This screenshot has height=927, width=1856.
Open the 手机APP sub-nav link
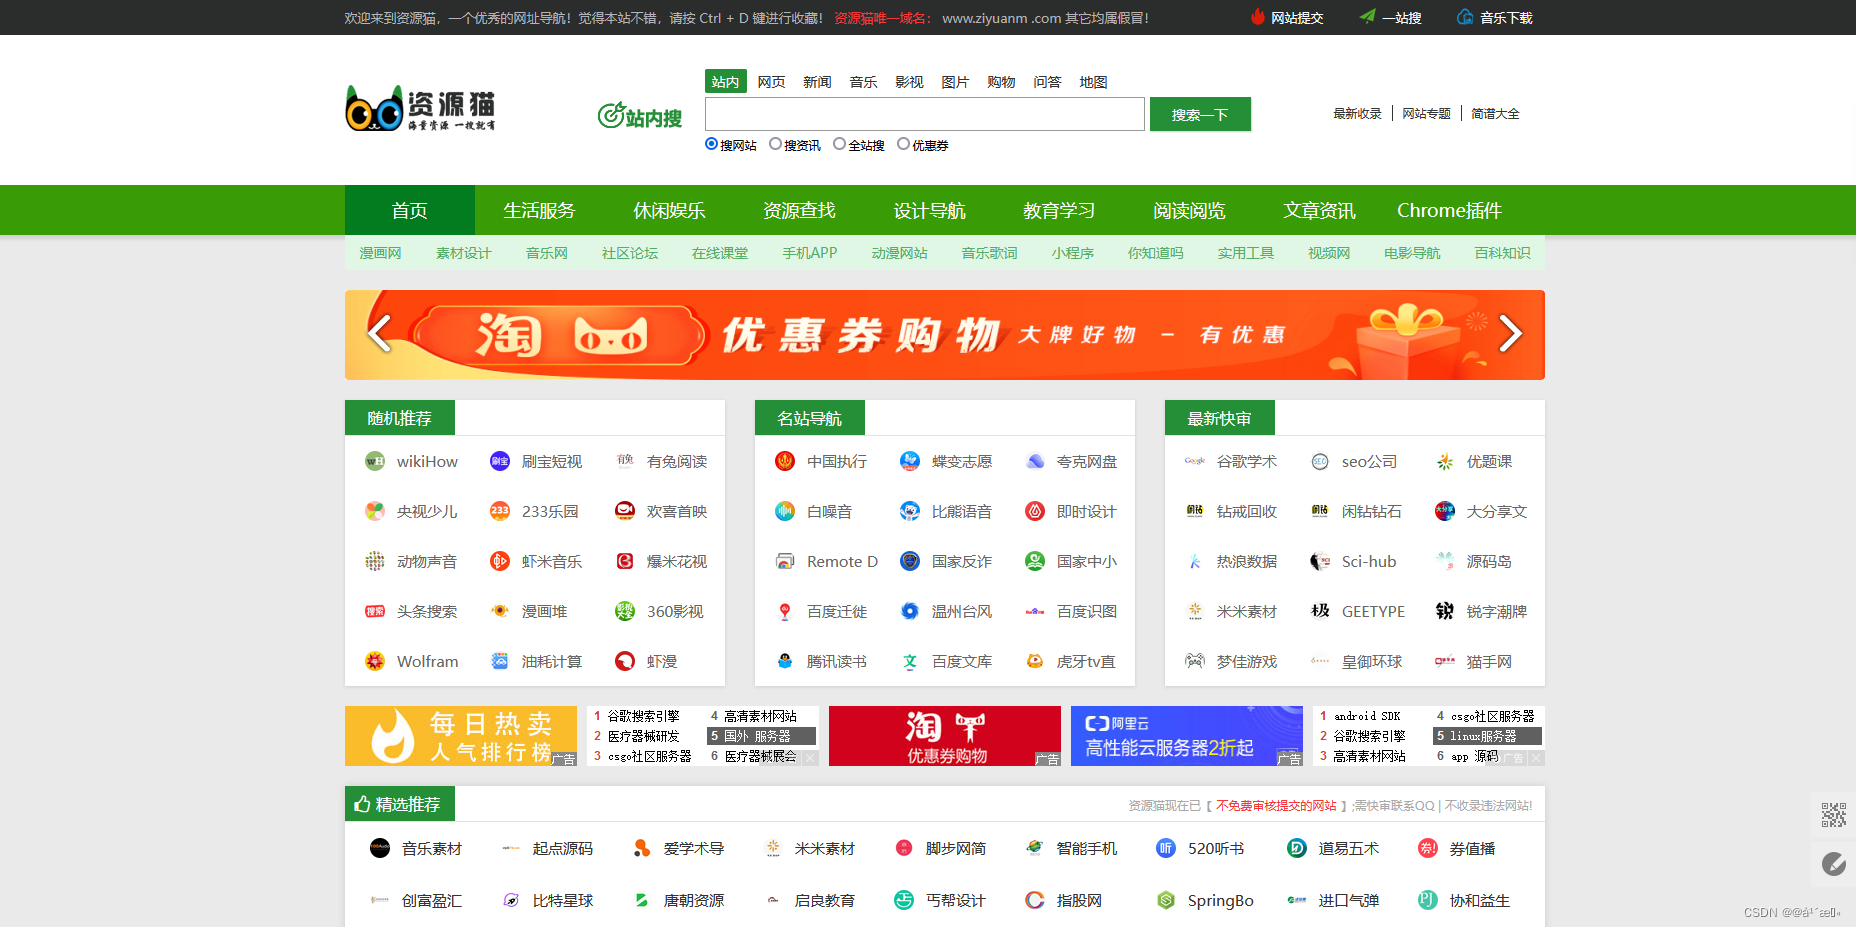(x=810, y=253)
